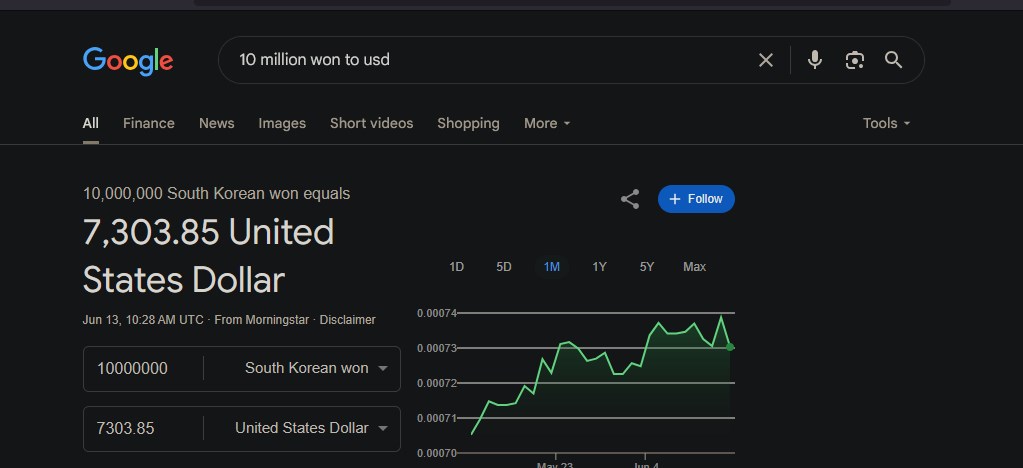
Task: Switch to the News tab
Action: 217,123
